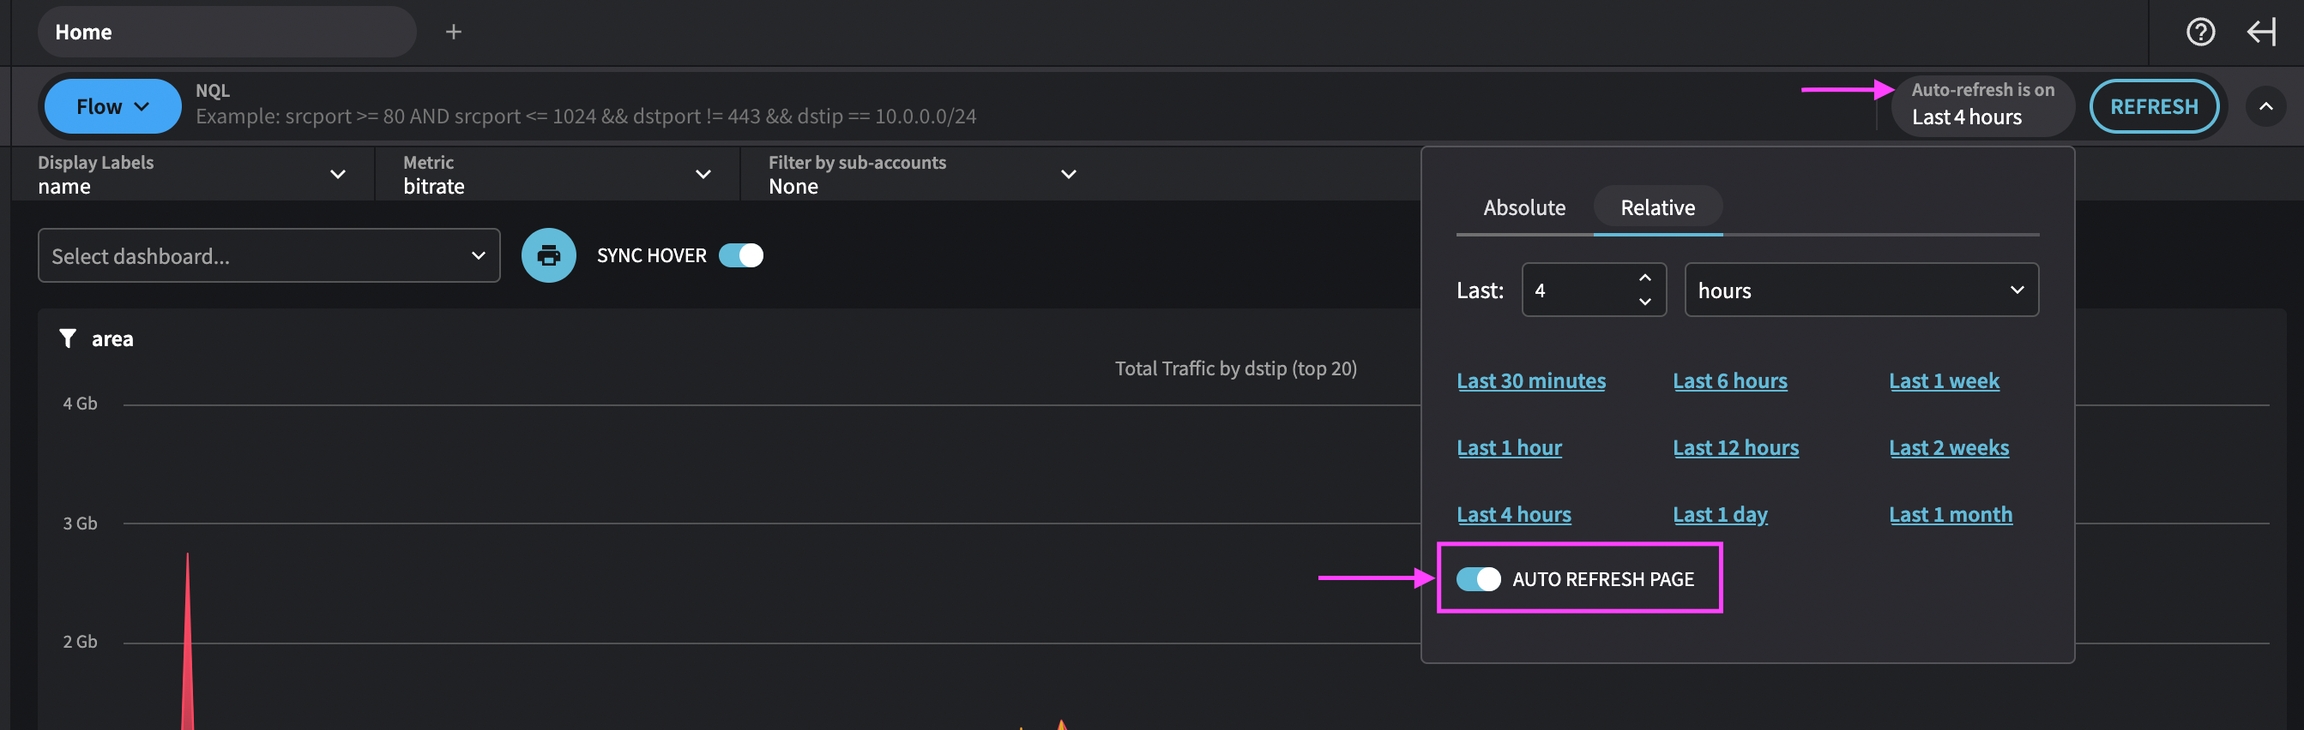
Task: Open the hours time unit dropdown
Action: pyautogui.click(x=1860, y=290)
